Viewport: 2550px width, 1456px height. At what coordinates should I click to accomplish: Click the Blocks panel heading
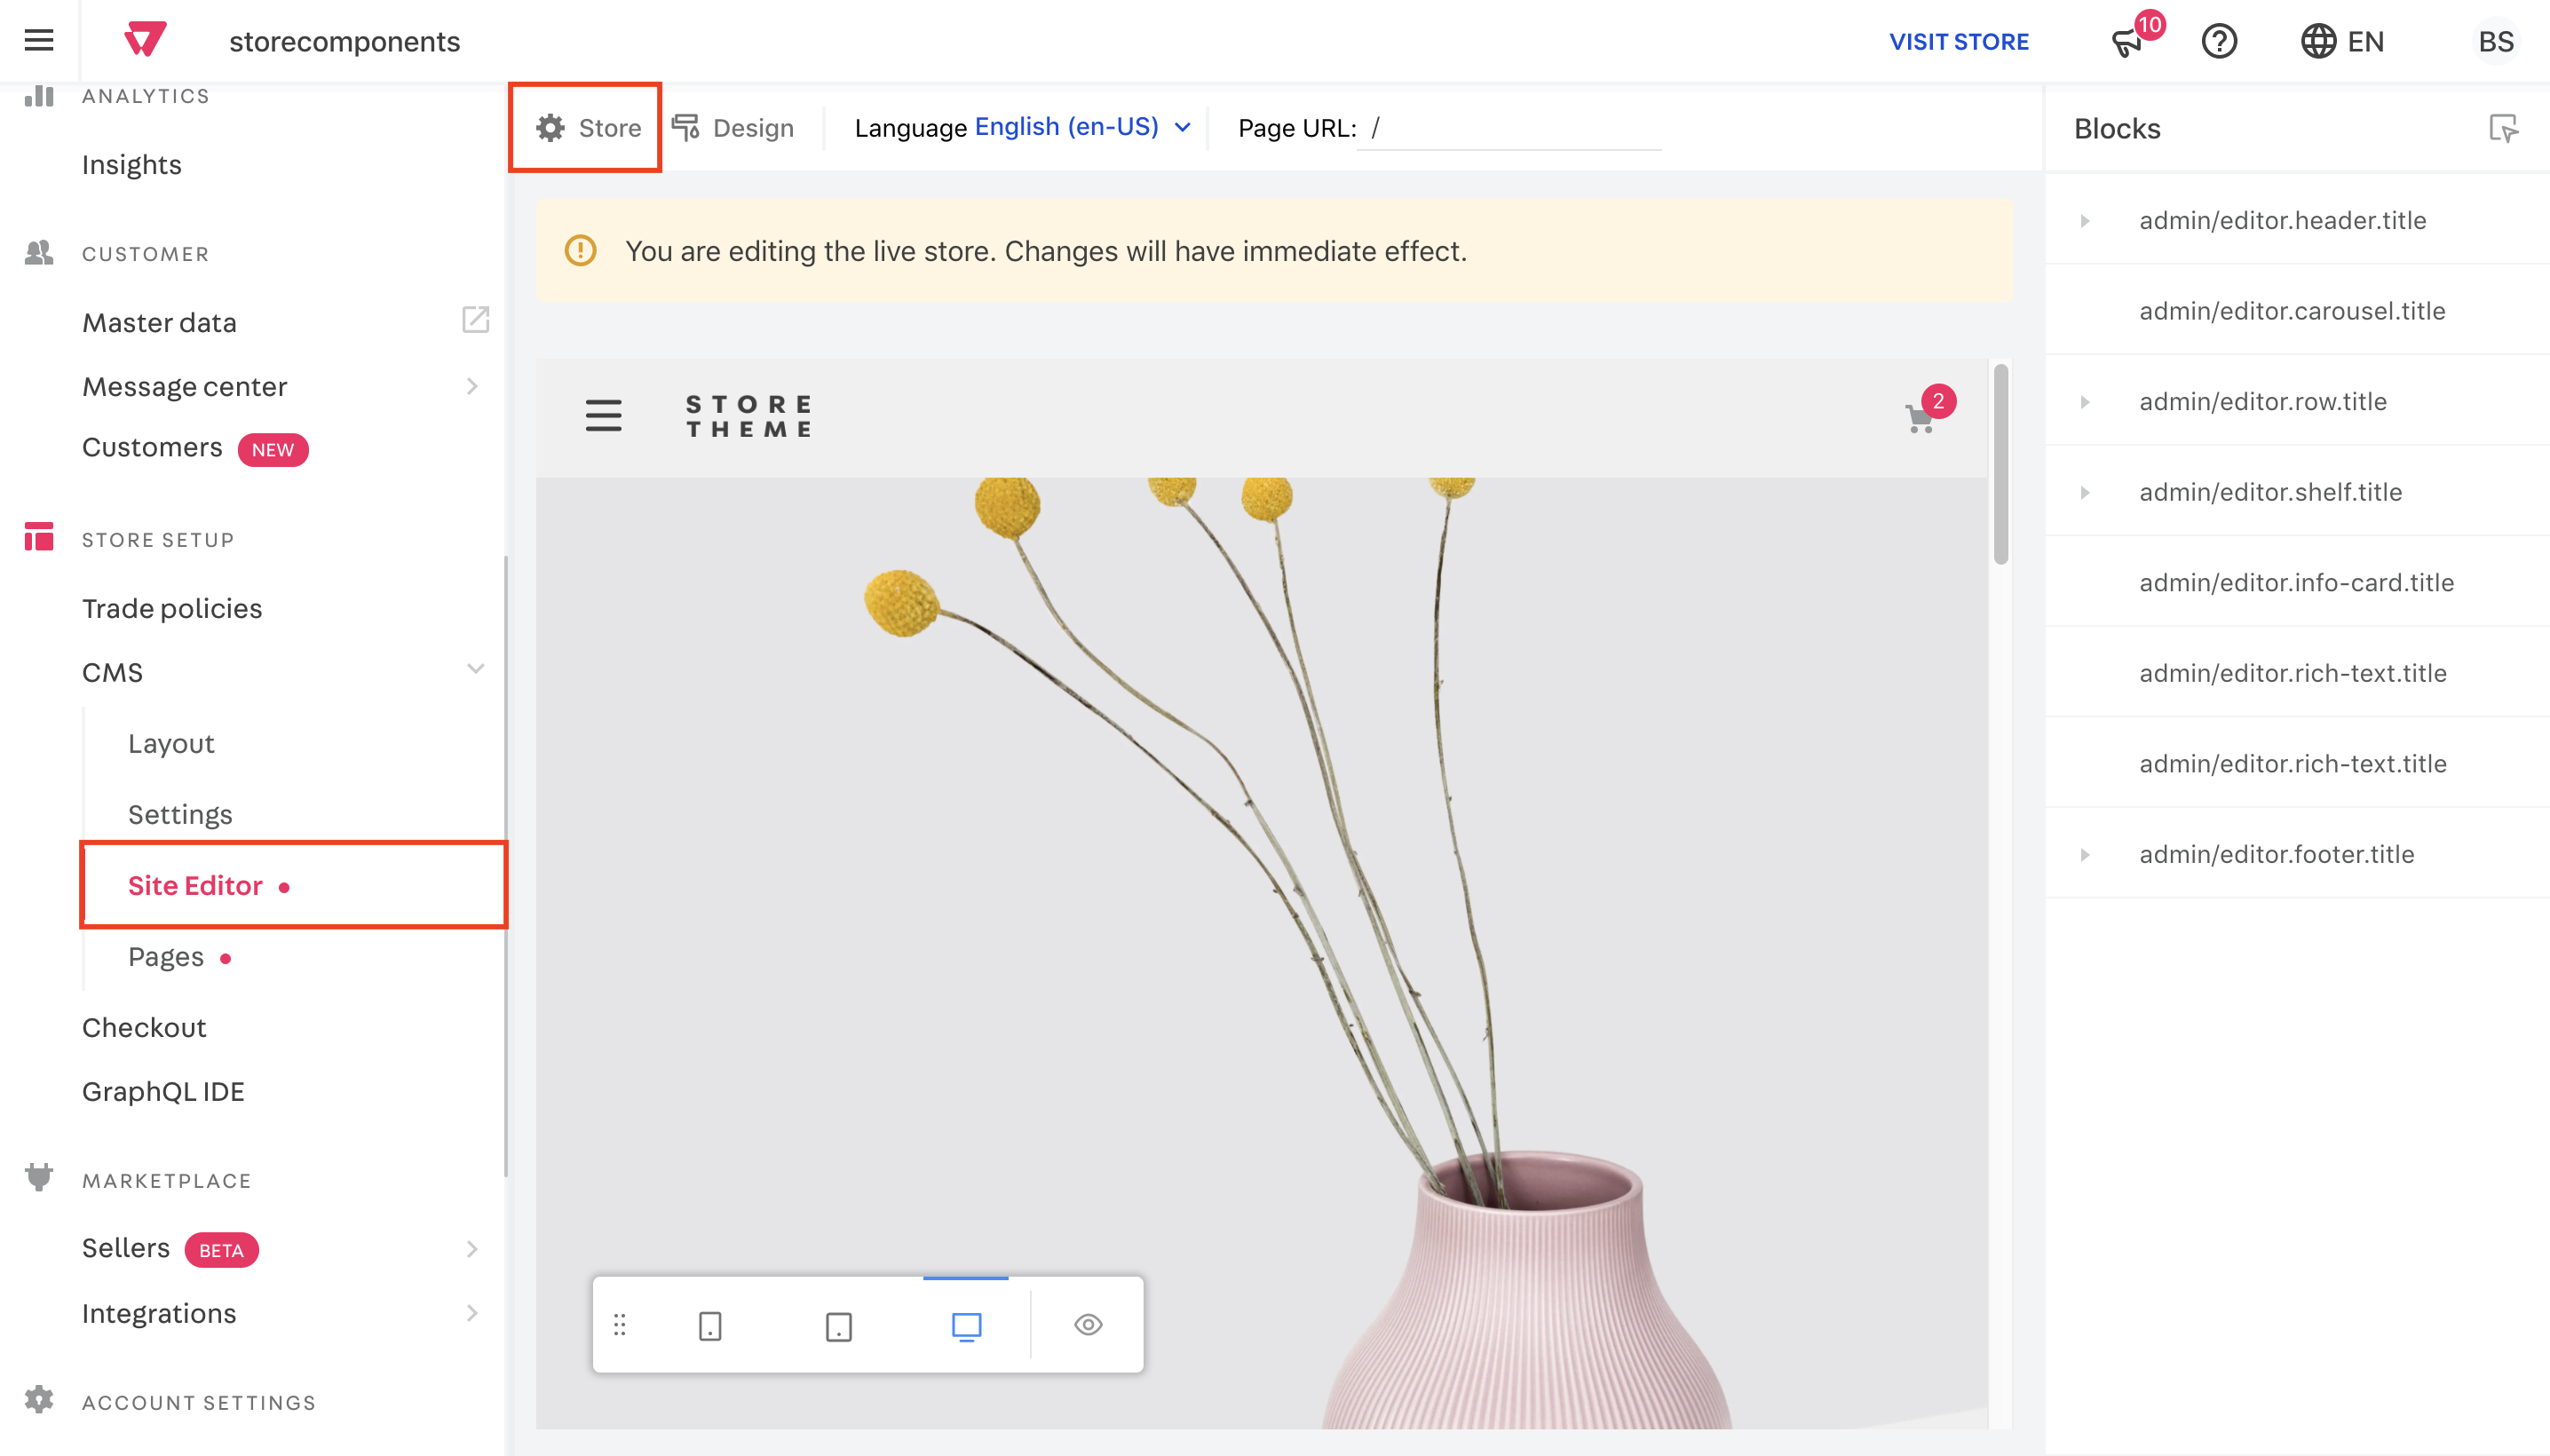point(2116,129)
